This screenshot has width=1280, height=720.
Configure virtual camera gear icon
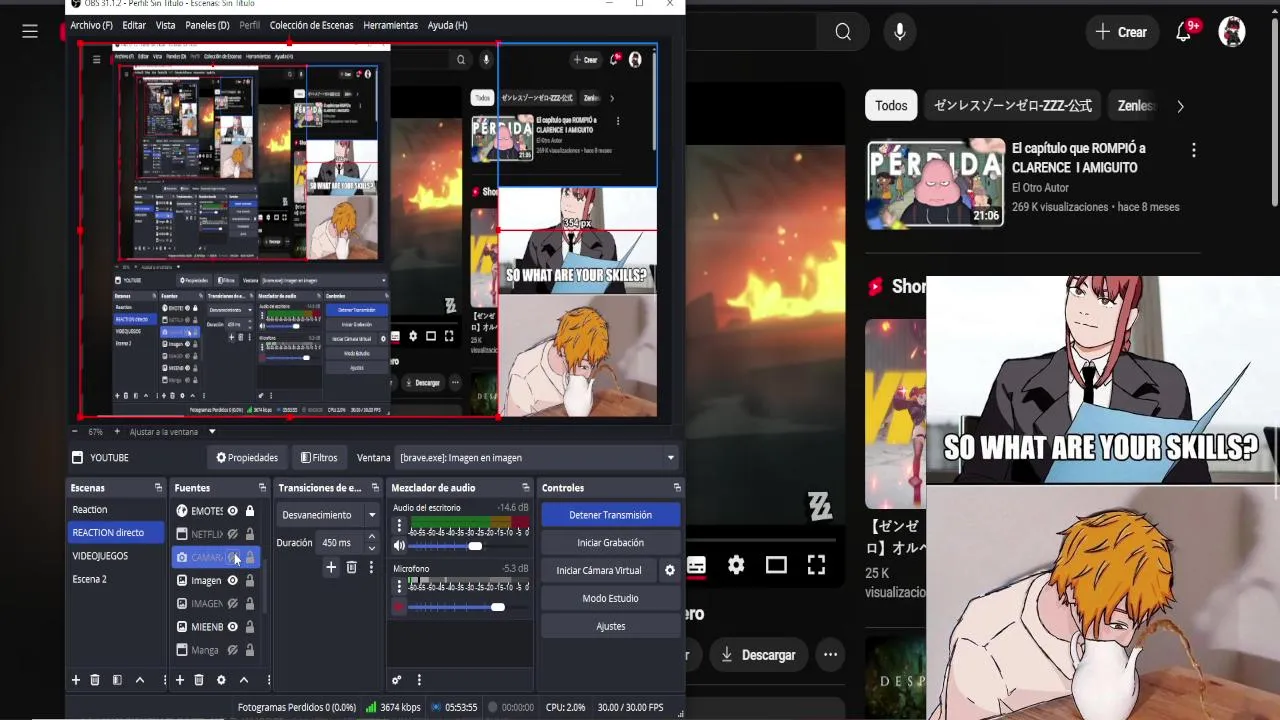[670, 570]
